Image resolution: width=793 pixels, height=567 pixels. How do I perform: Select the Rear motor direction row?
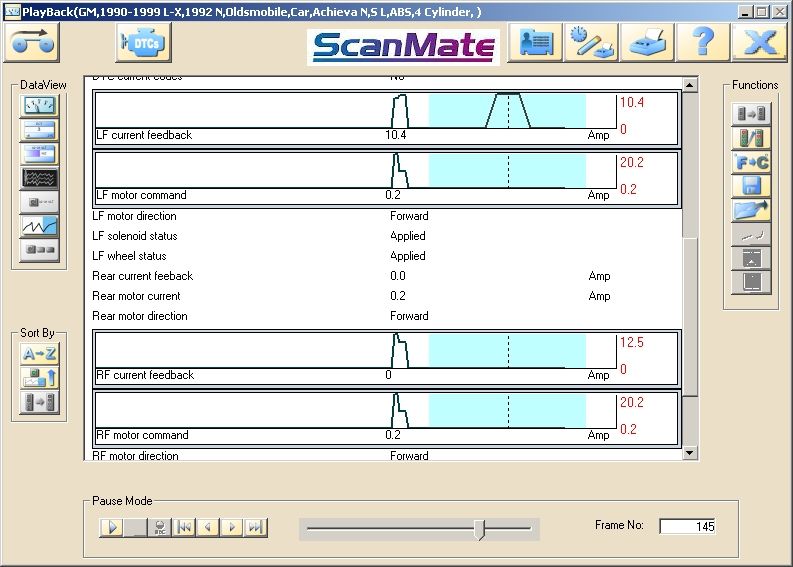[387, 316]
